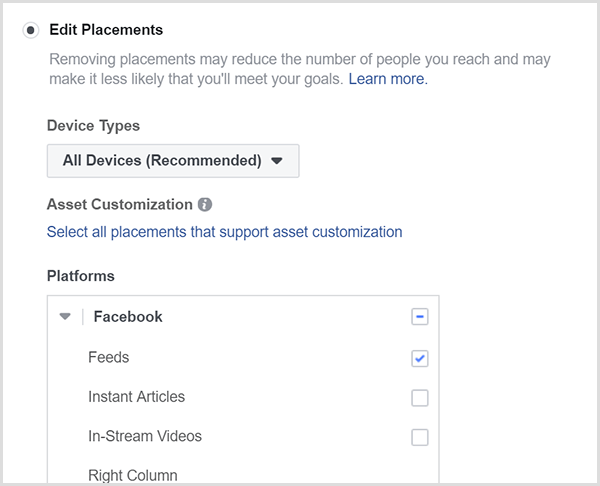Click the In-Stream Videos placement label
Viewport: 600px width, 486px height.
(x=145, y=436)
